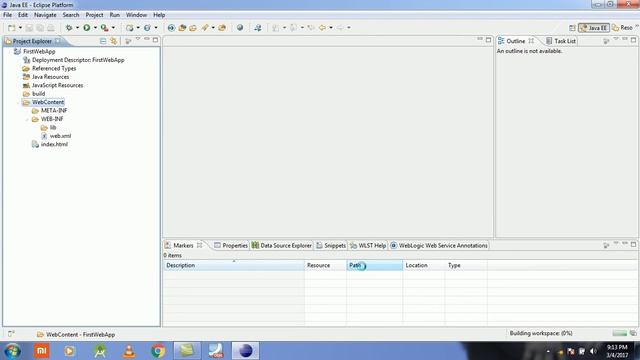640x360 pixels.
Task: Minimize the Project Explorer panel
Action: (147, 40)
